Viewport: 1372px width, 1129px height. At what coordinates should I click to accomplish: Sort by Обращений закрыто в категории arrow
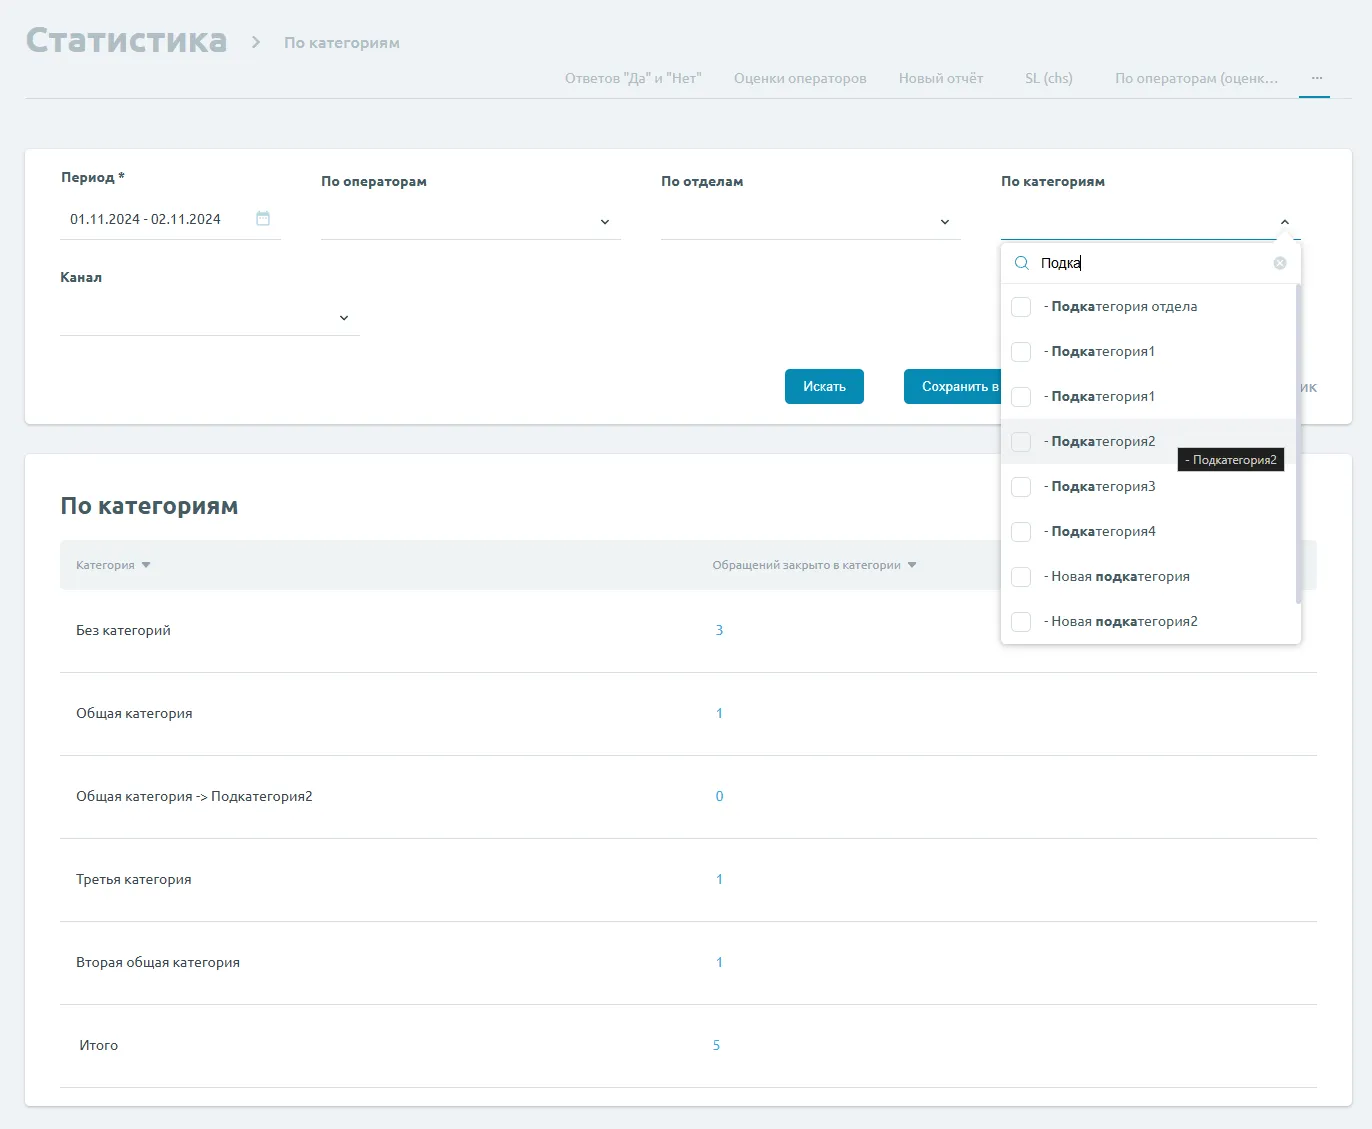pyautogui.click(x=912, y=565)
